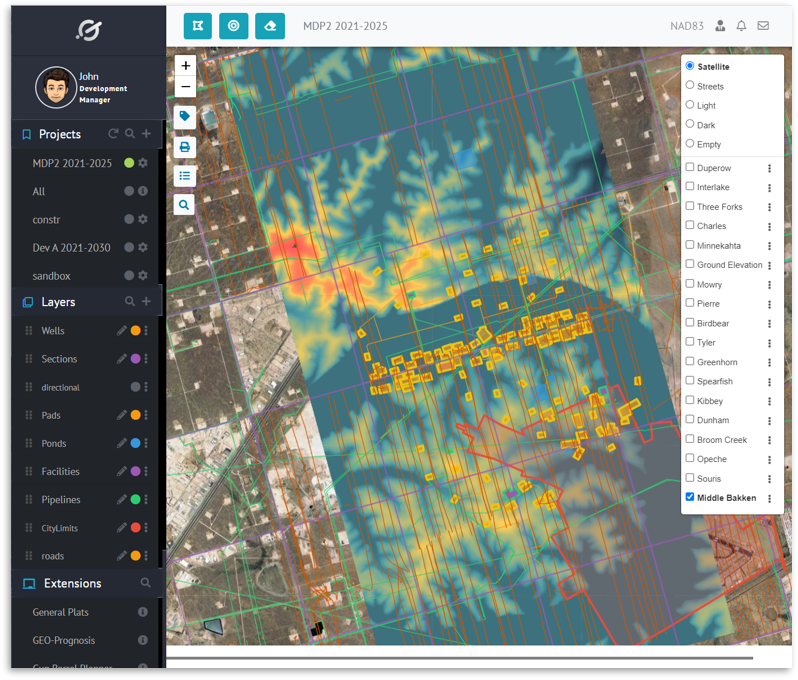798x680 pixels.
Task: Click the NAD83 coordinate system label
Action: pos(687,26)
